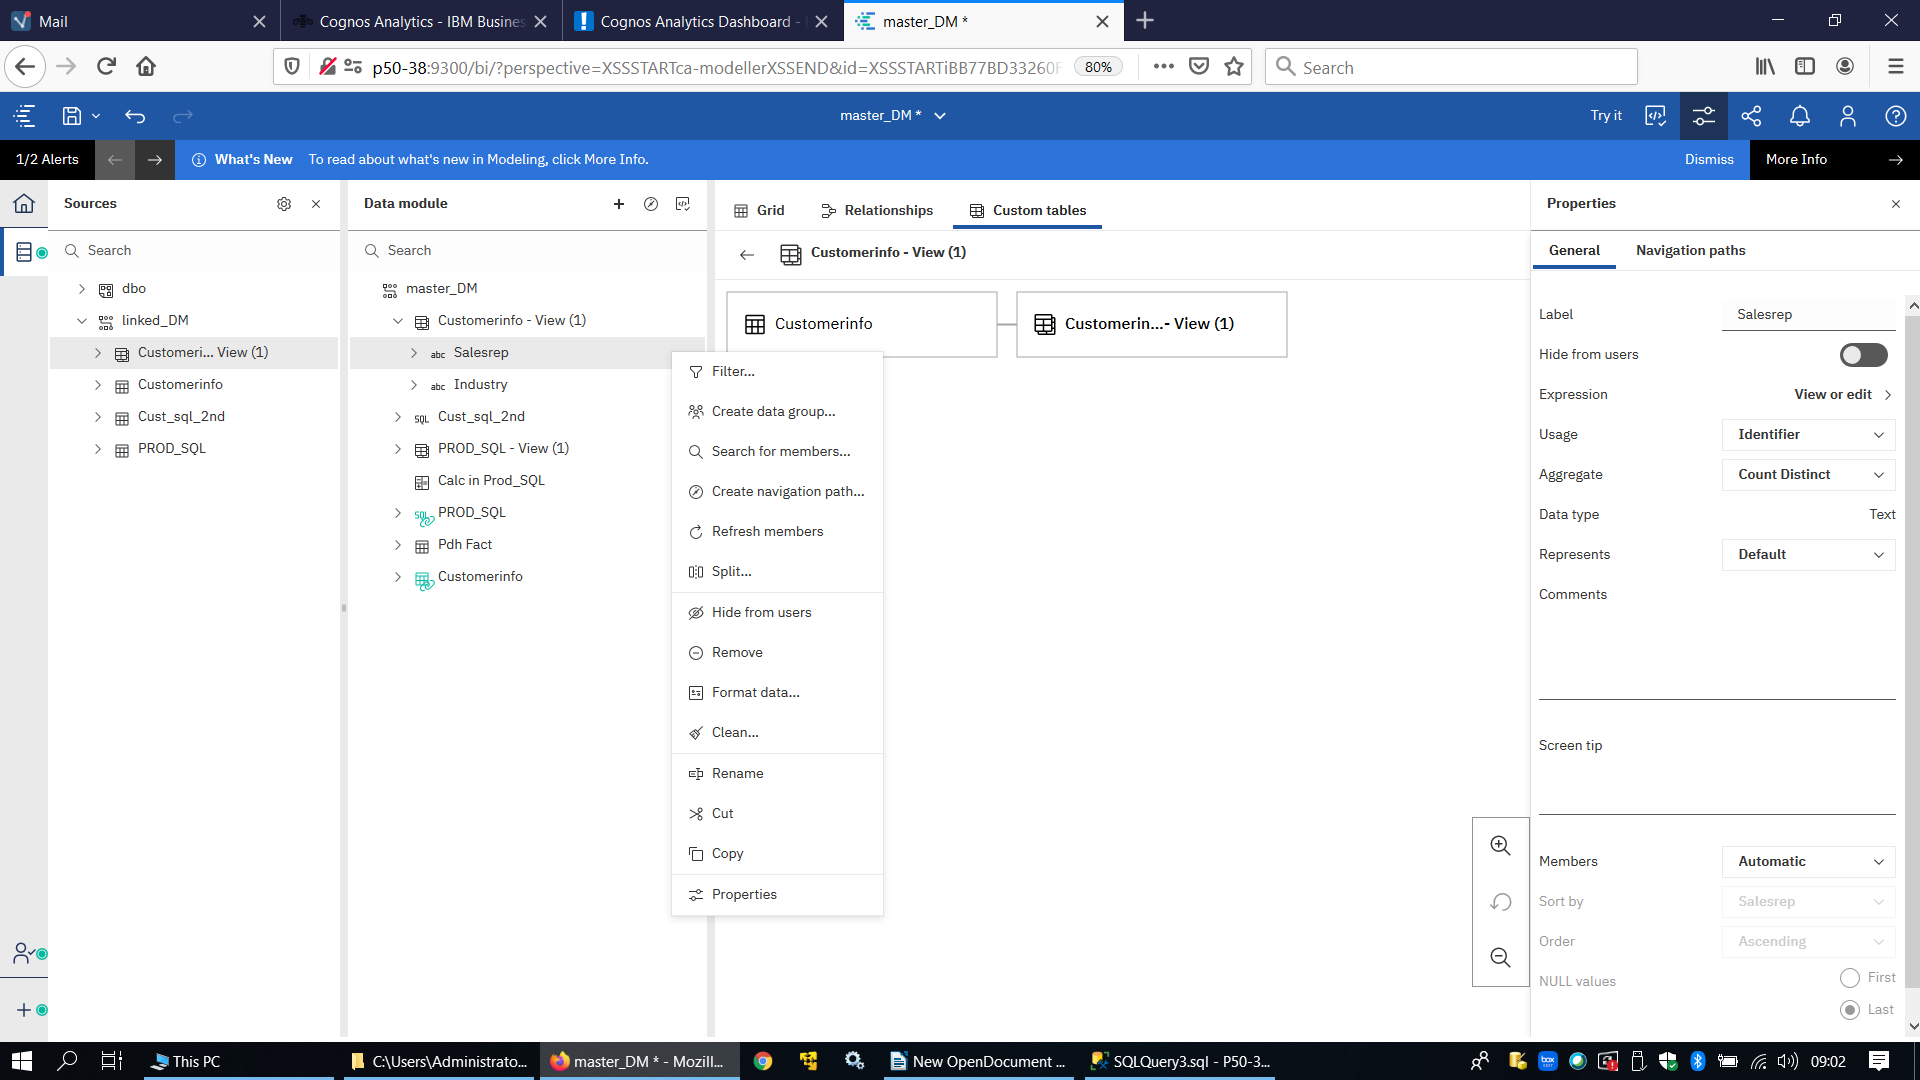Viewport: 1920px width, 1080px height.
Task: Click the zoom in magnifier icon
Action: pos(1500,846)
